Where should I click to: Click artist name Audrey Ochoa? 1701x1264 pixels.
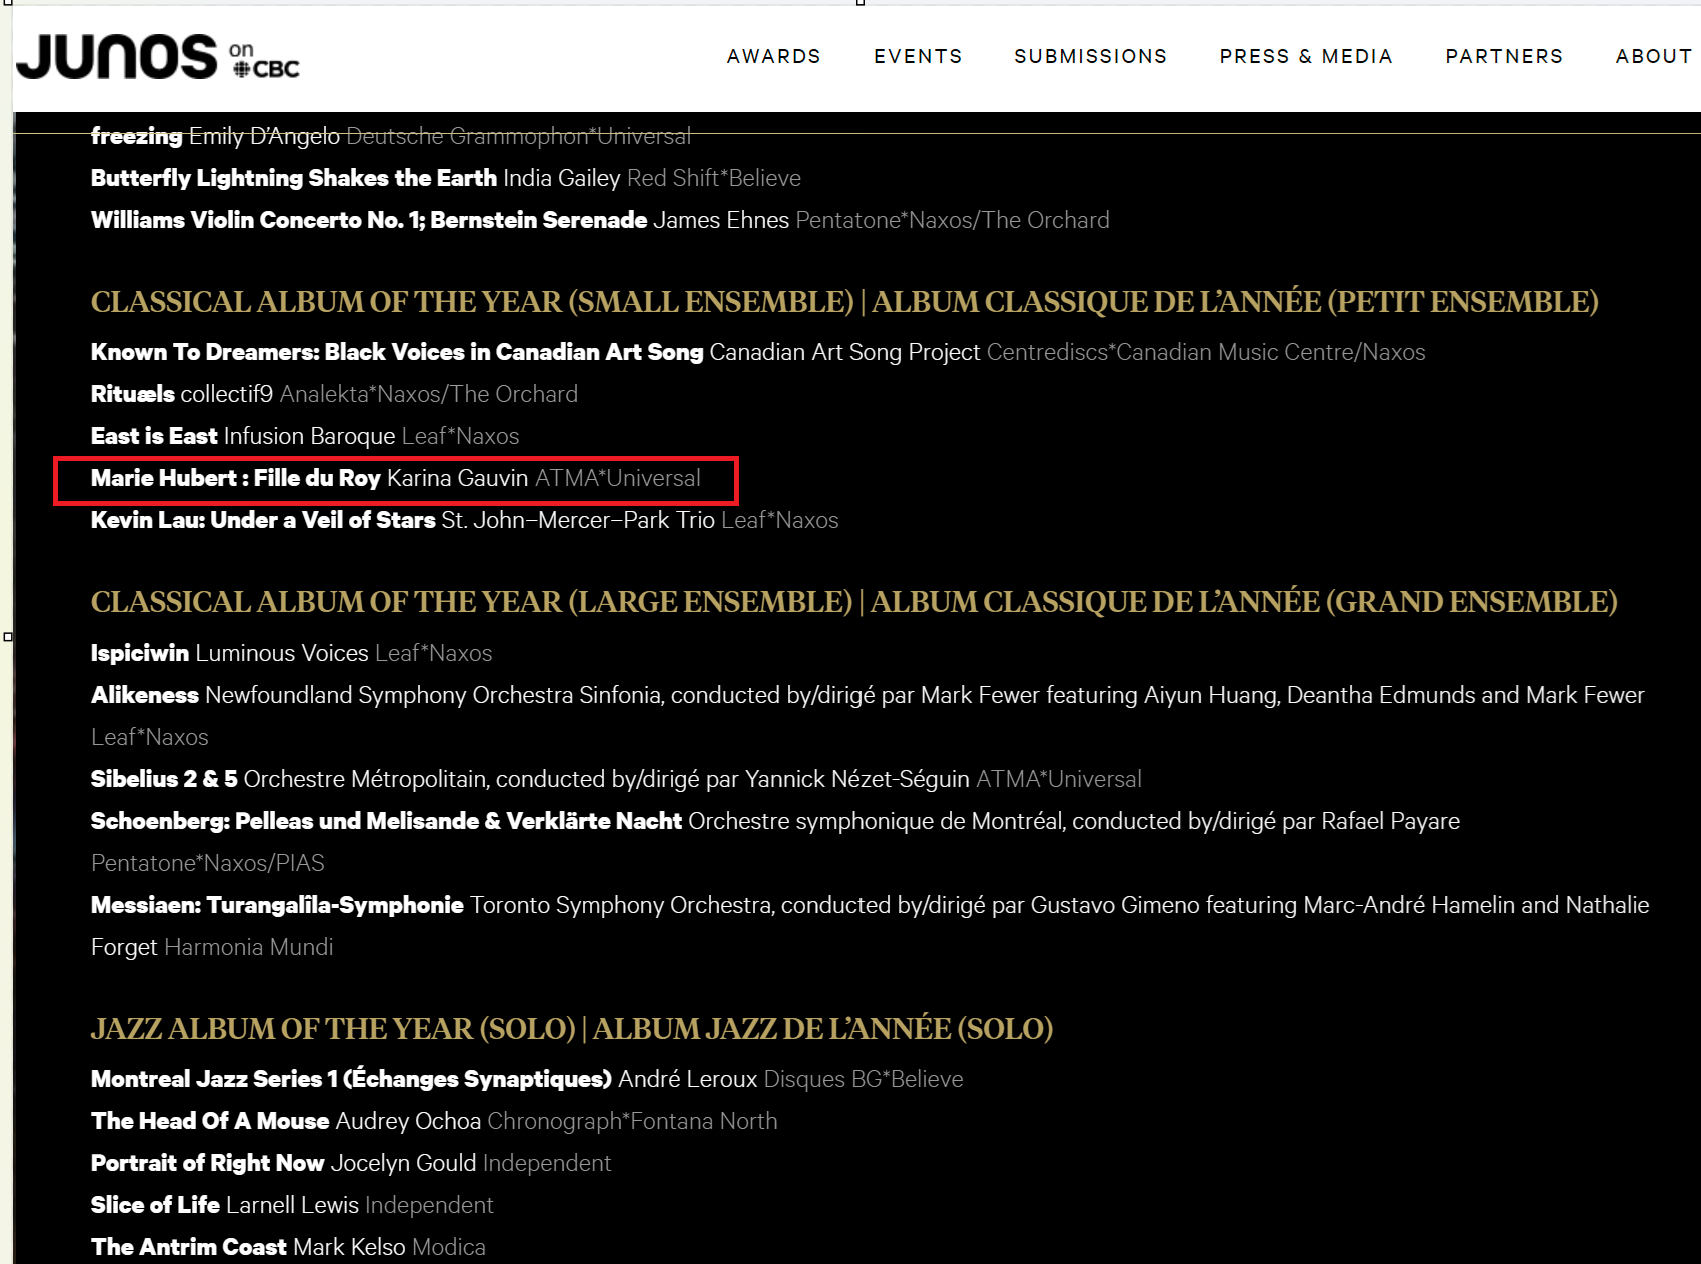(x=408, y=1121)
